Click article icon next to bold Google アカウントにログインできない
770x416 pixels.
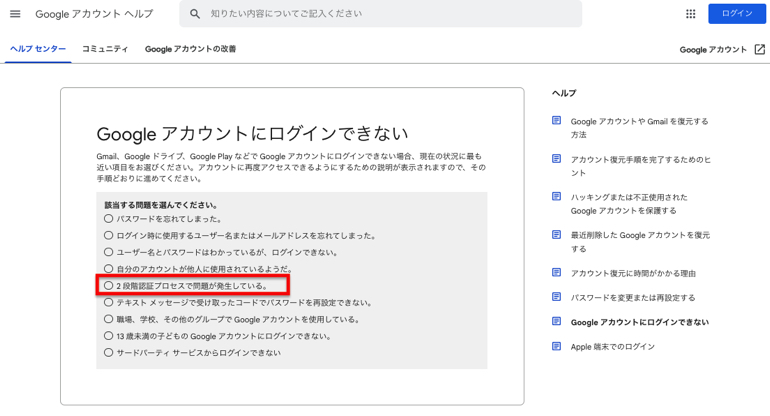coord(556,321)
